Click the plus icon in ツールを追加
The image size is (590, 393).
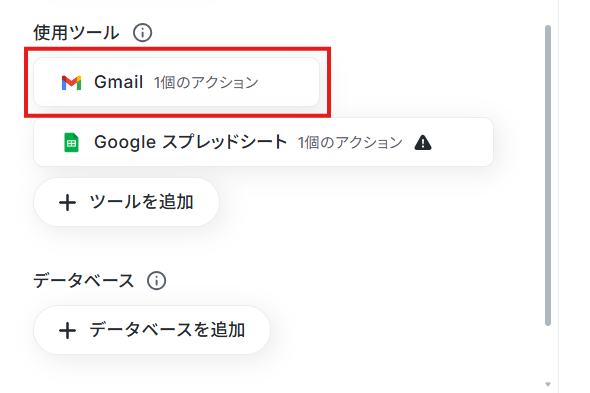pos(67,203)
